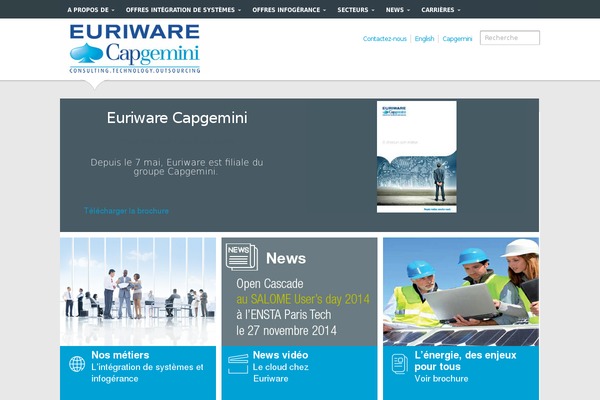Image resolution: width=600 pixels, height=400 pixels.
Task: Open the Open Cascade SALOME news item
Action: click(x=302, y=307)
